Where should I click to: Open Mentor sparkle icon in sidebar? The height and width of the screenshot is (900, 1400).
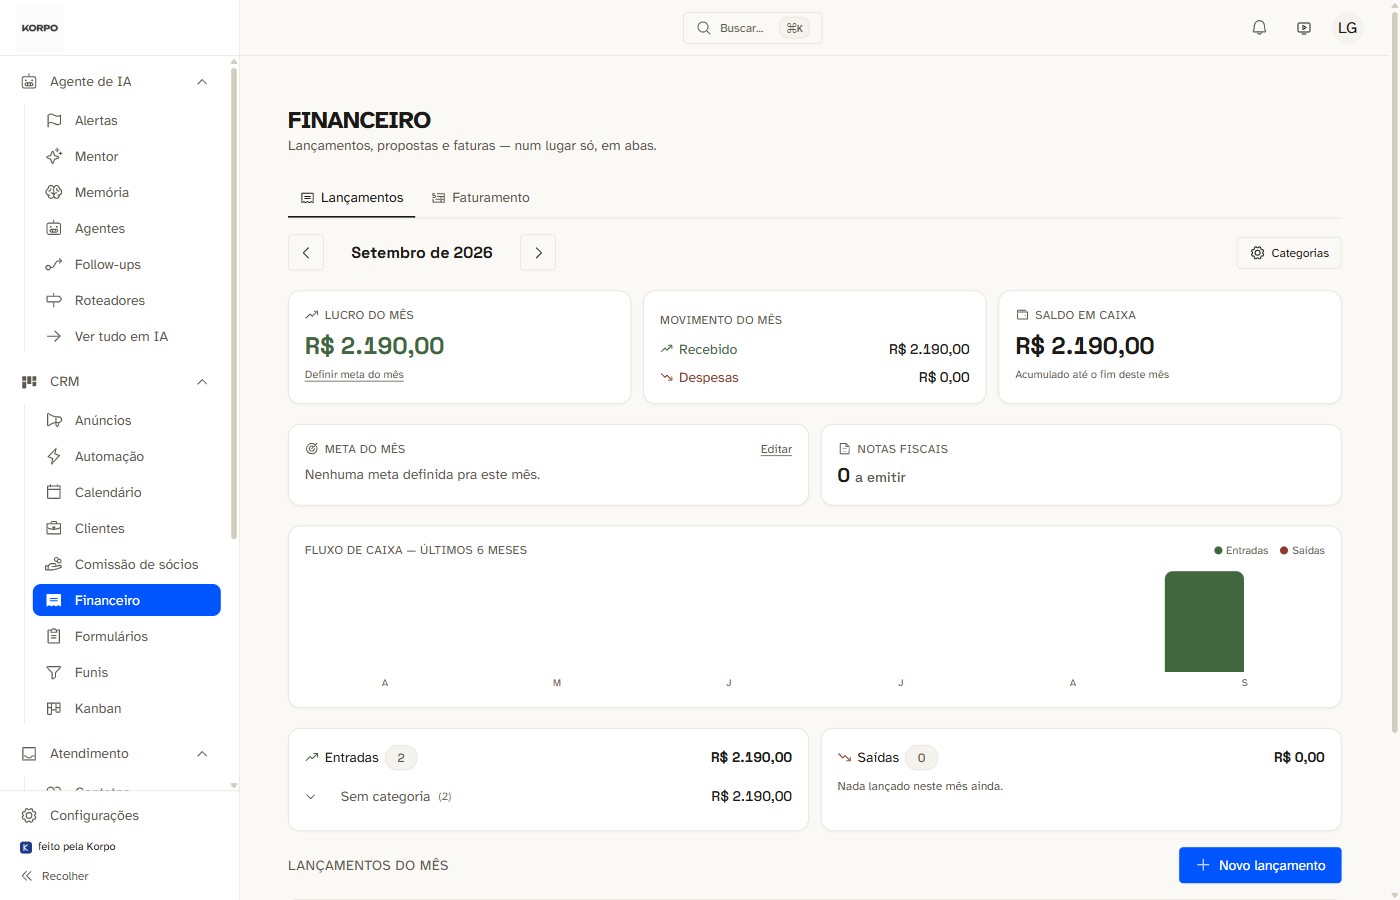(x=54, y=156)
